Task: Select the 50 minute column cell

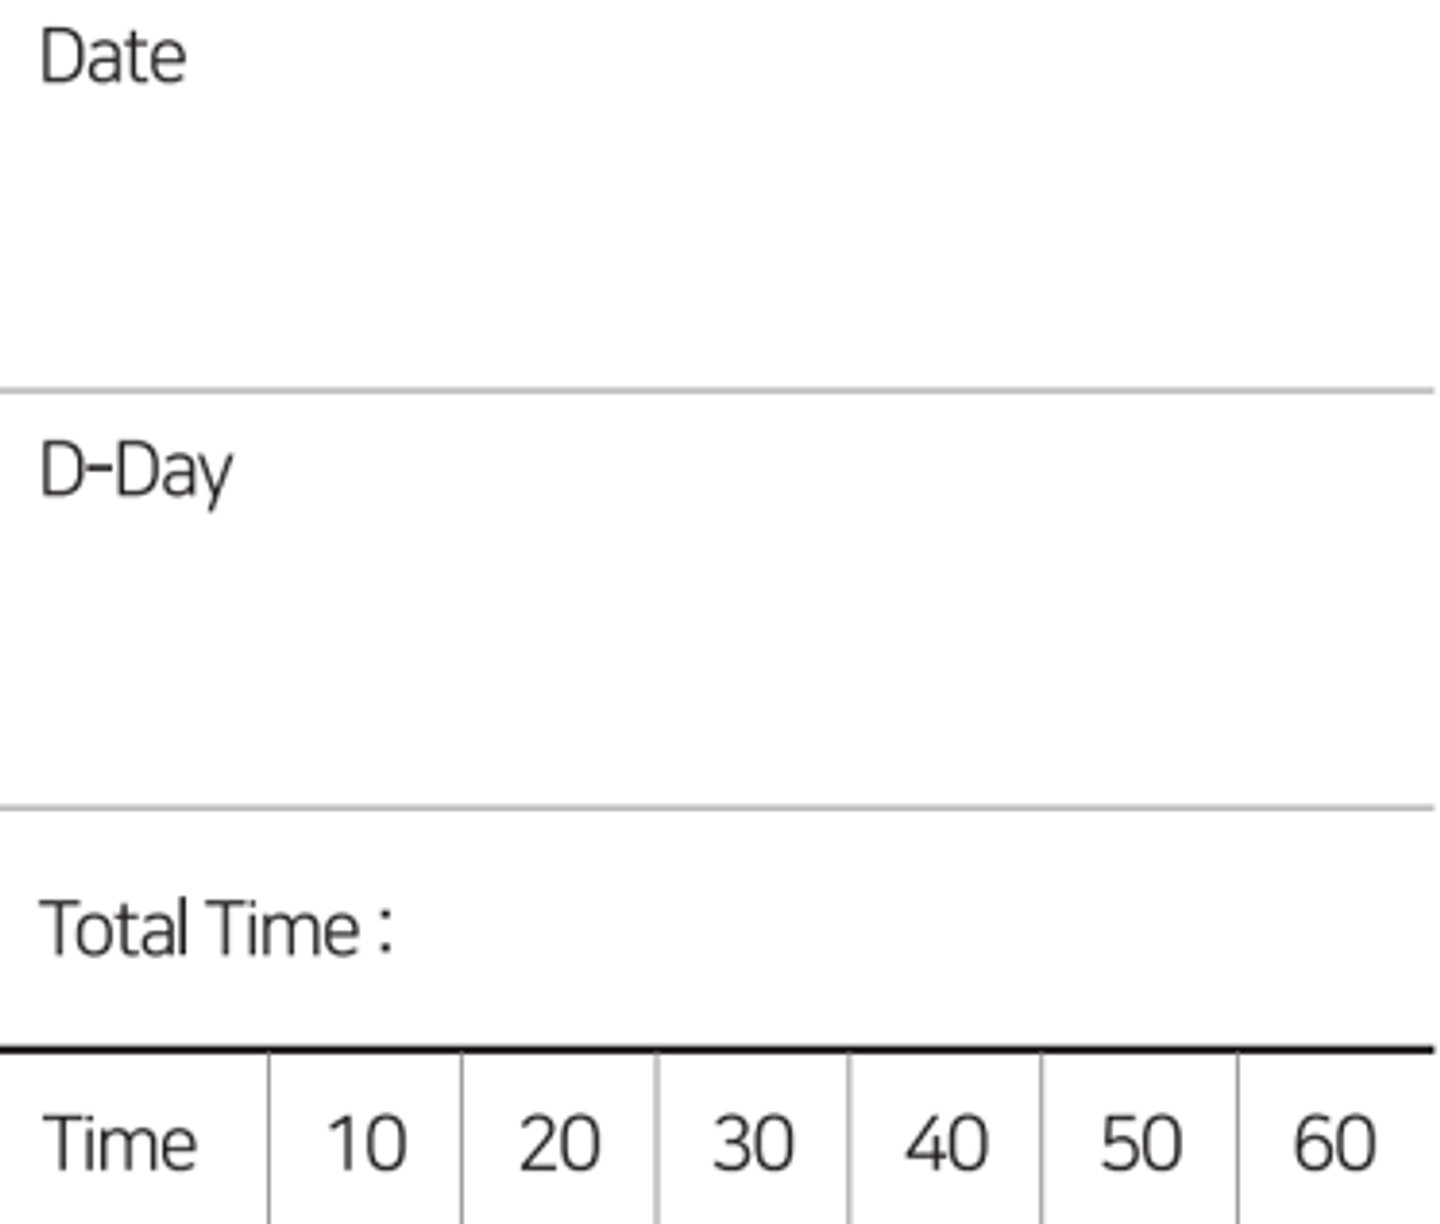Action: [x=1140, y=1143]
